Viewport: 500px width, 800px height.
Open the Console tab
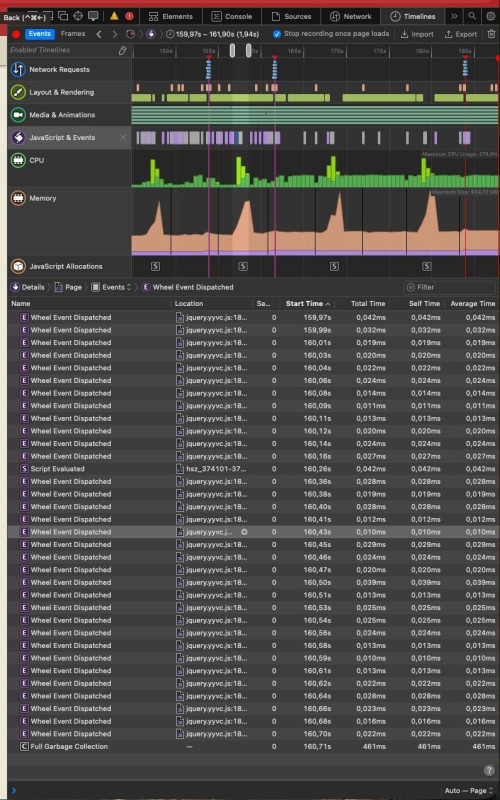coord(232,16)
